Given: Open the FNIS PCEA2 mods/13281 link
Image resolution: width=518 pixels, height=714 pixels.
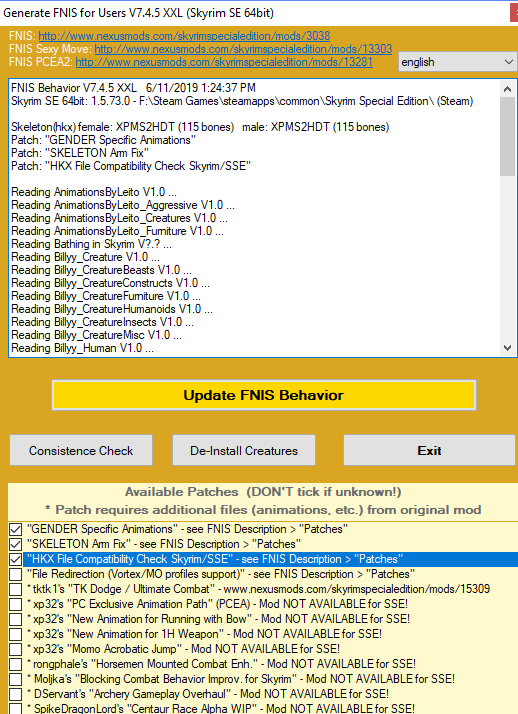Looking at the screenshot, I should (x=224, y=62).
